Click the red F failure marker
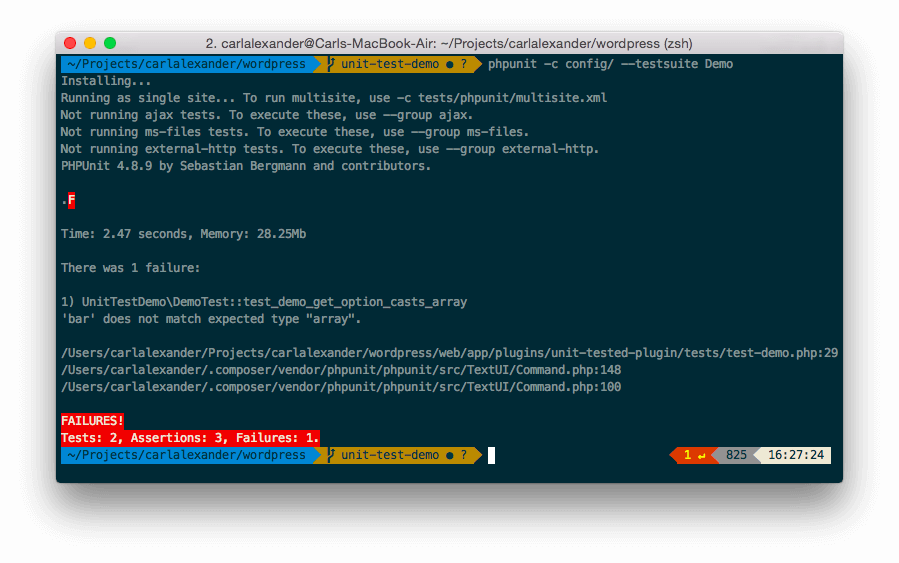899x563 pixels. 71,200
